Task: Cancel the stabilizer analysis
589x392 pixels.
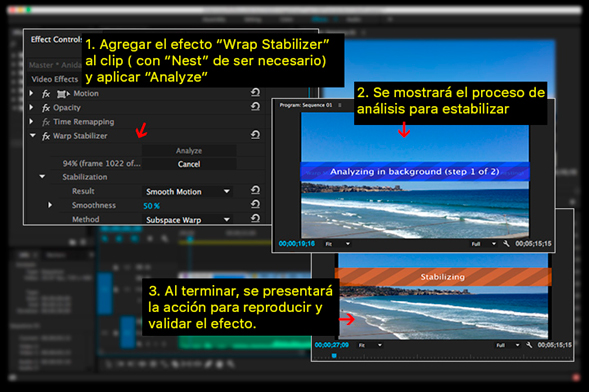Action: tap(189, 164)
